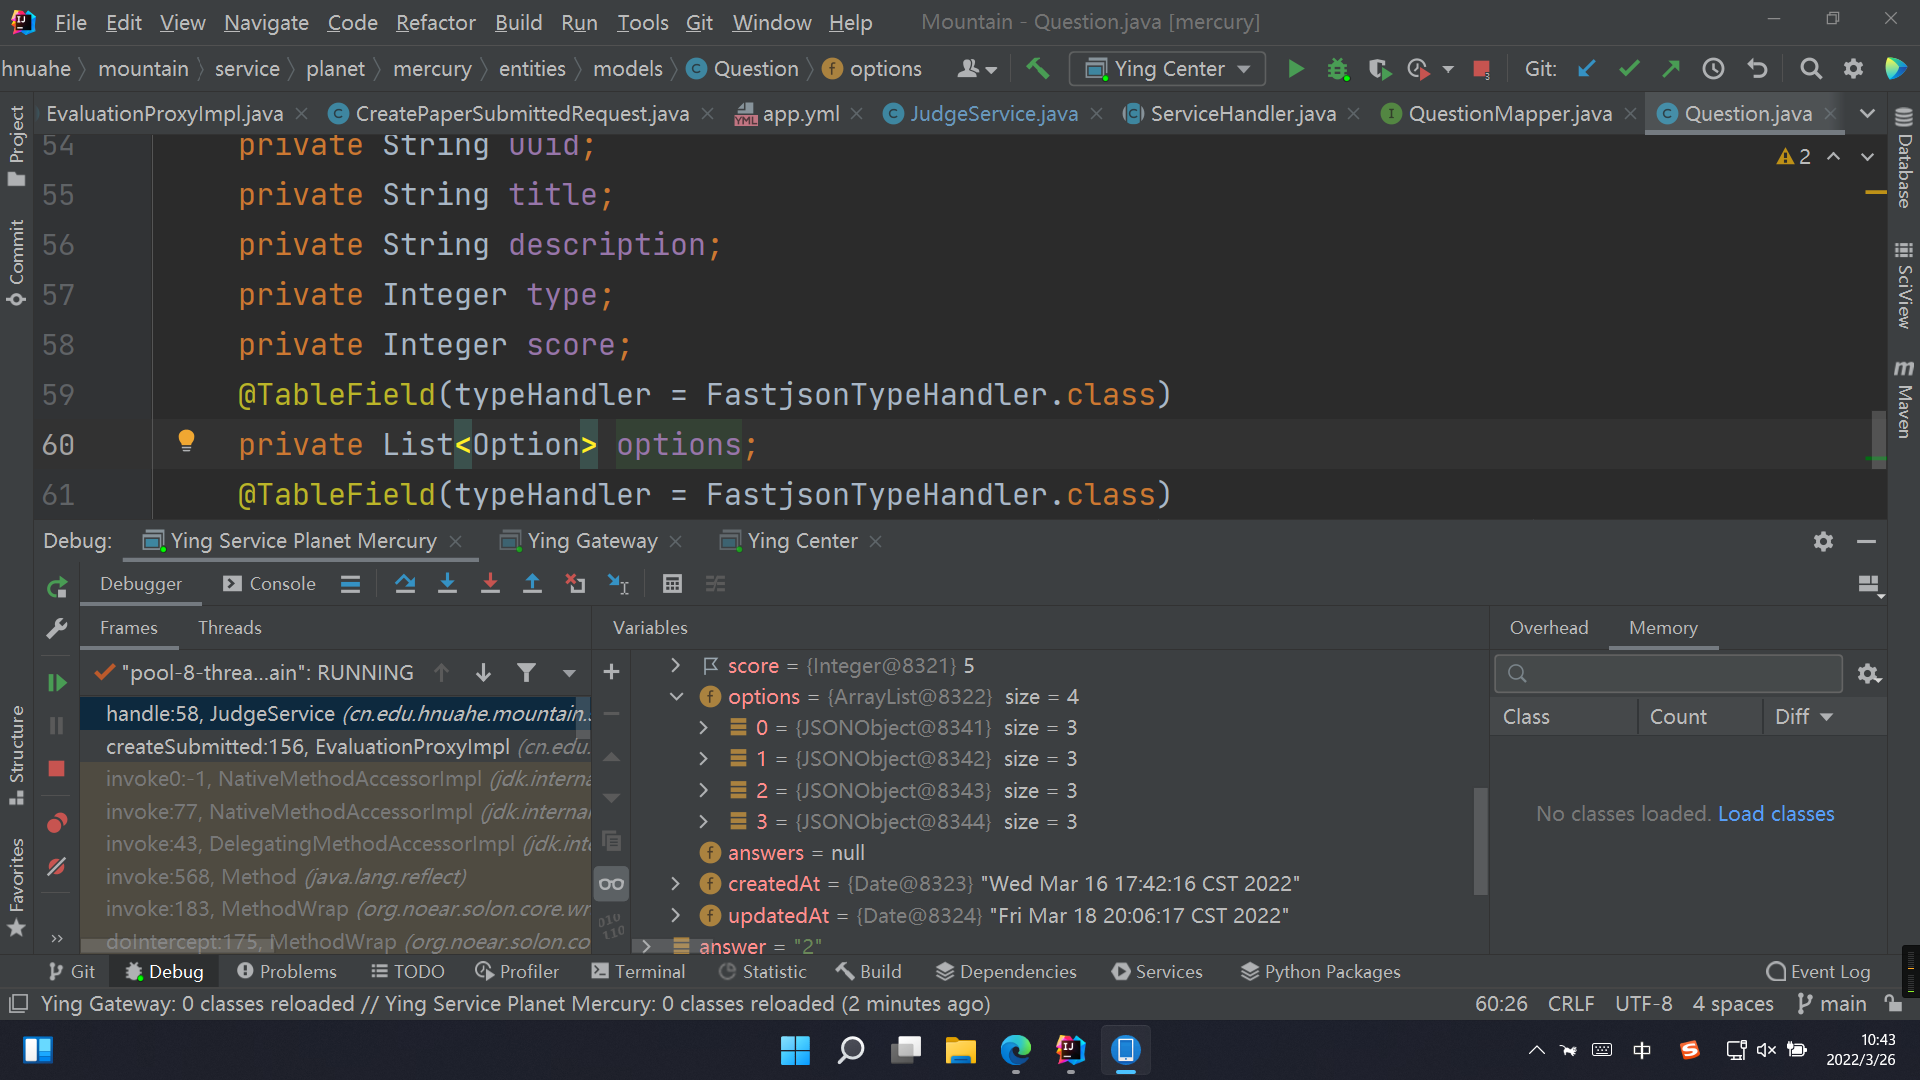
Task: Switch to Console tab in debugger
Action: click(x=269, y=584)
